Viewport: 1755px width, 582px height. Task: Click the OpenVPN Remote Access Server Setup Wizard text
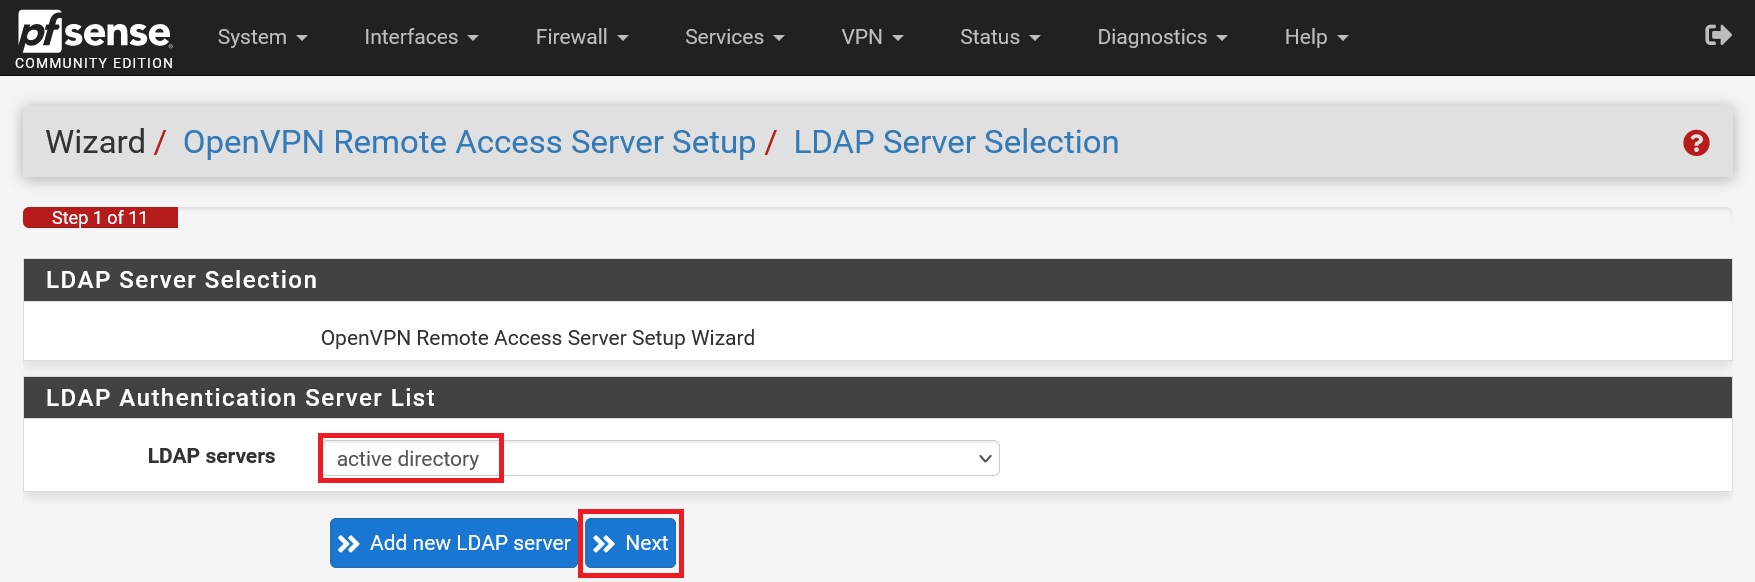click(x=538, y=338)
